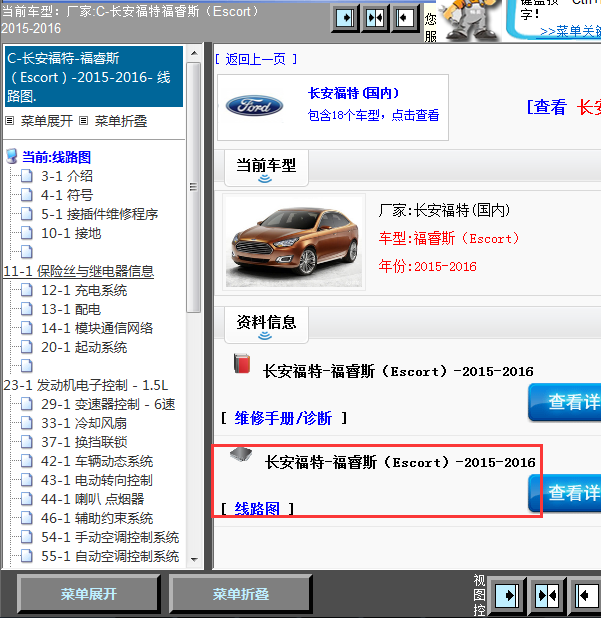Click 厂家:长安福特(国内) text
The image size is (601, 618).
coord(444,210)
